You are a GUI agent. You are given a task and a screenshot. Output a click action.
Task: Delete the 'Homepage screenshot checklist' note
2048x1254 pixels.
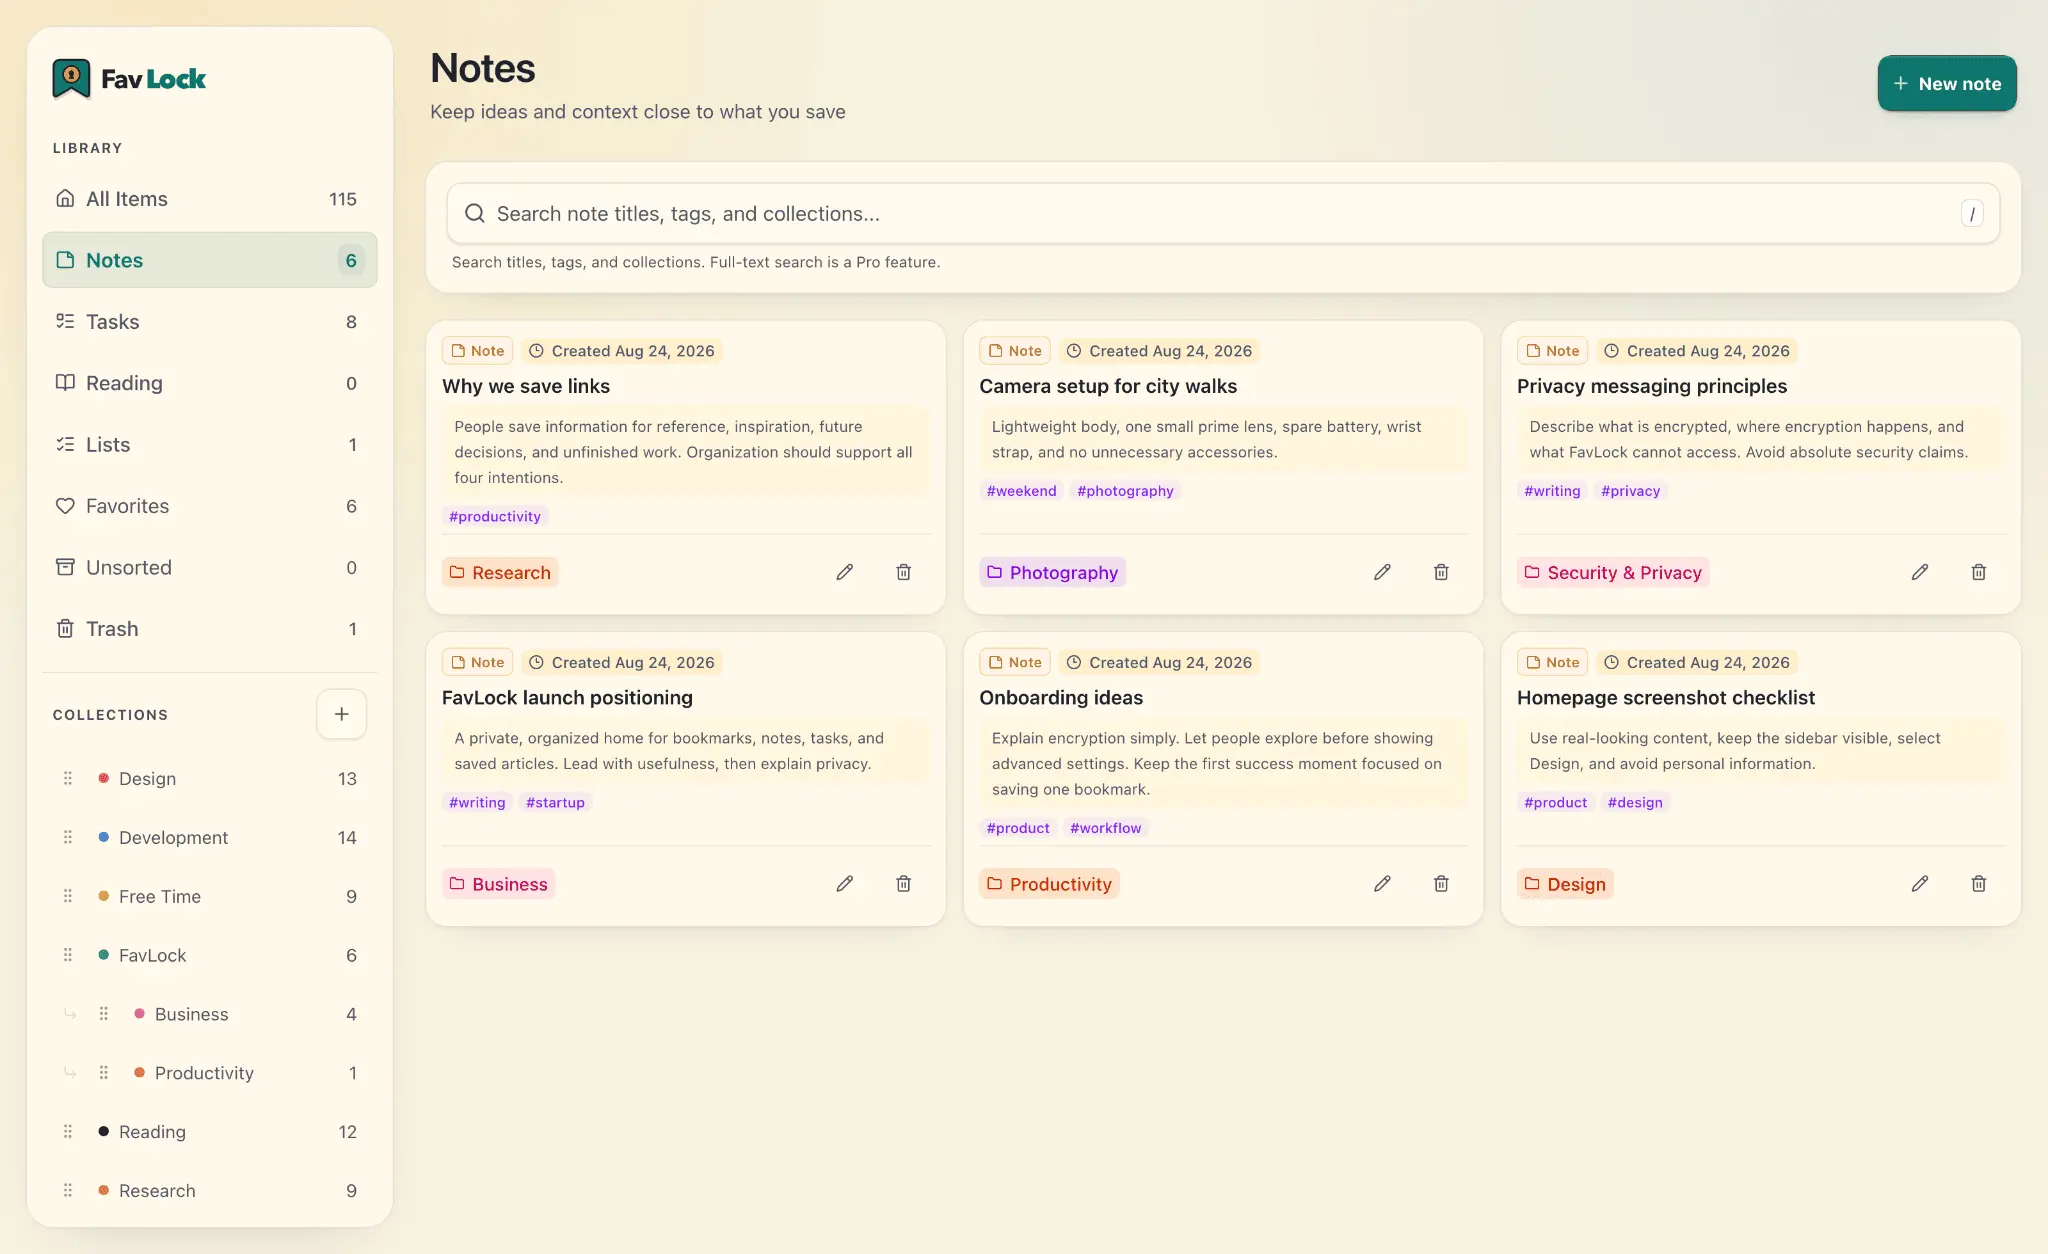(x=1978, y=884)
